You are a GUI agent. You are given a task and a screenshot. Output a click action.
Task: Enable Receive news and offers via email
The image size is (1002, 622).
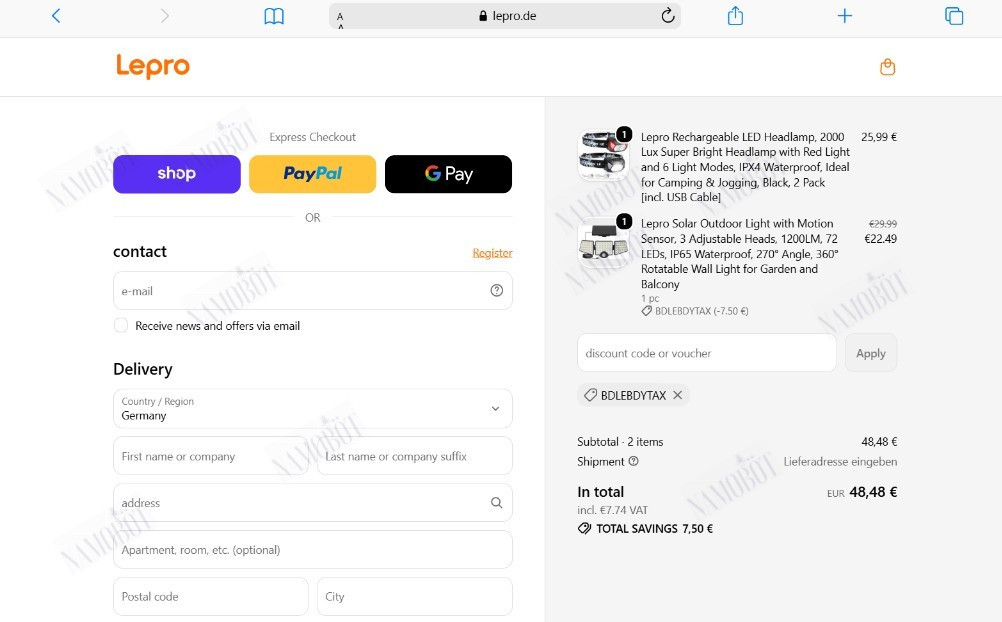coord(121,325)
